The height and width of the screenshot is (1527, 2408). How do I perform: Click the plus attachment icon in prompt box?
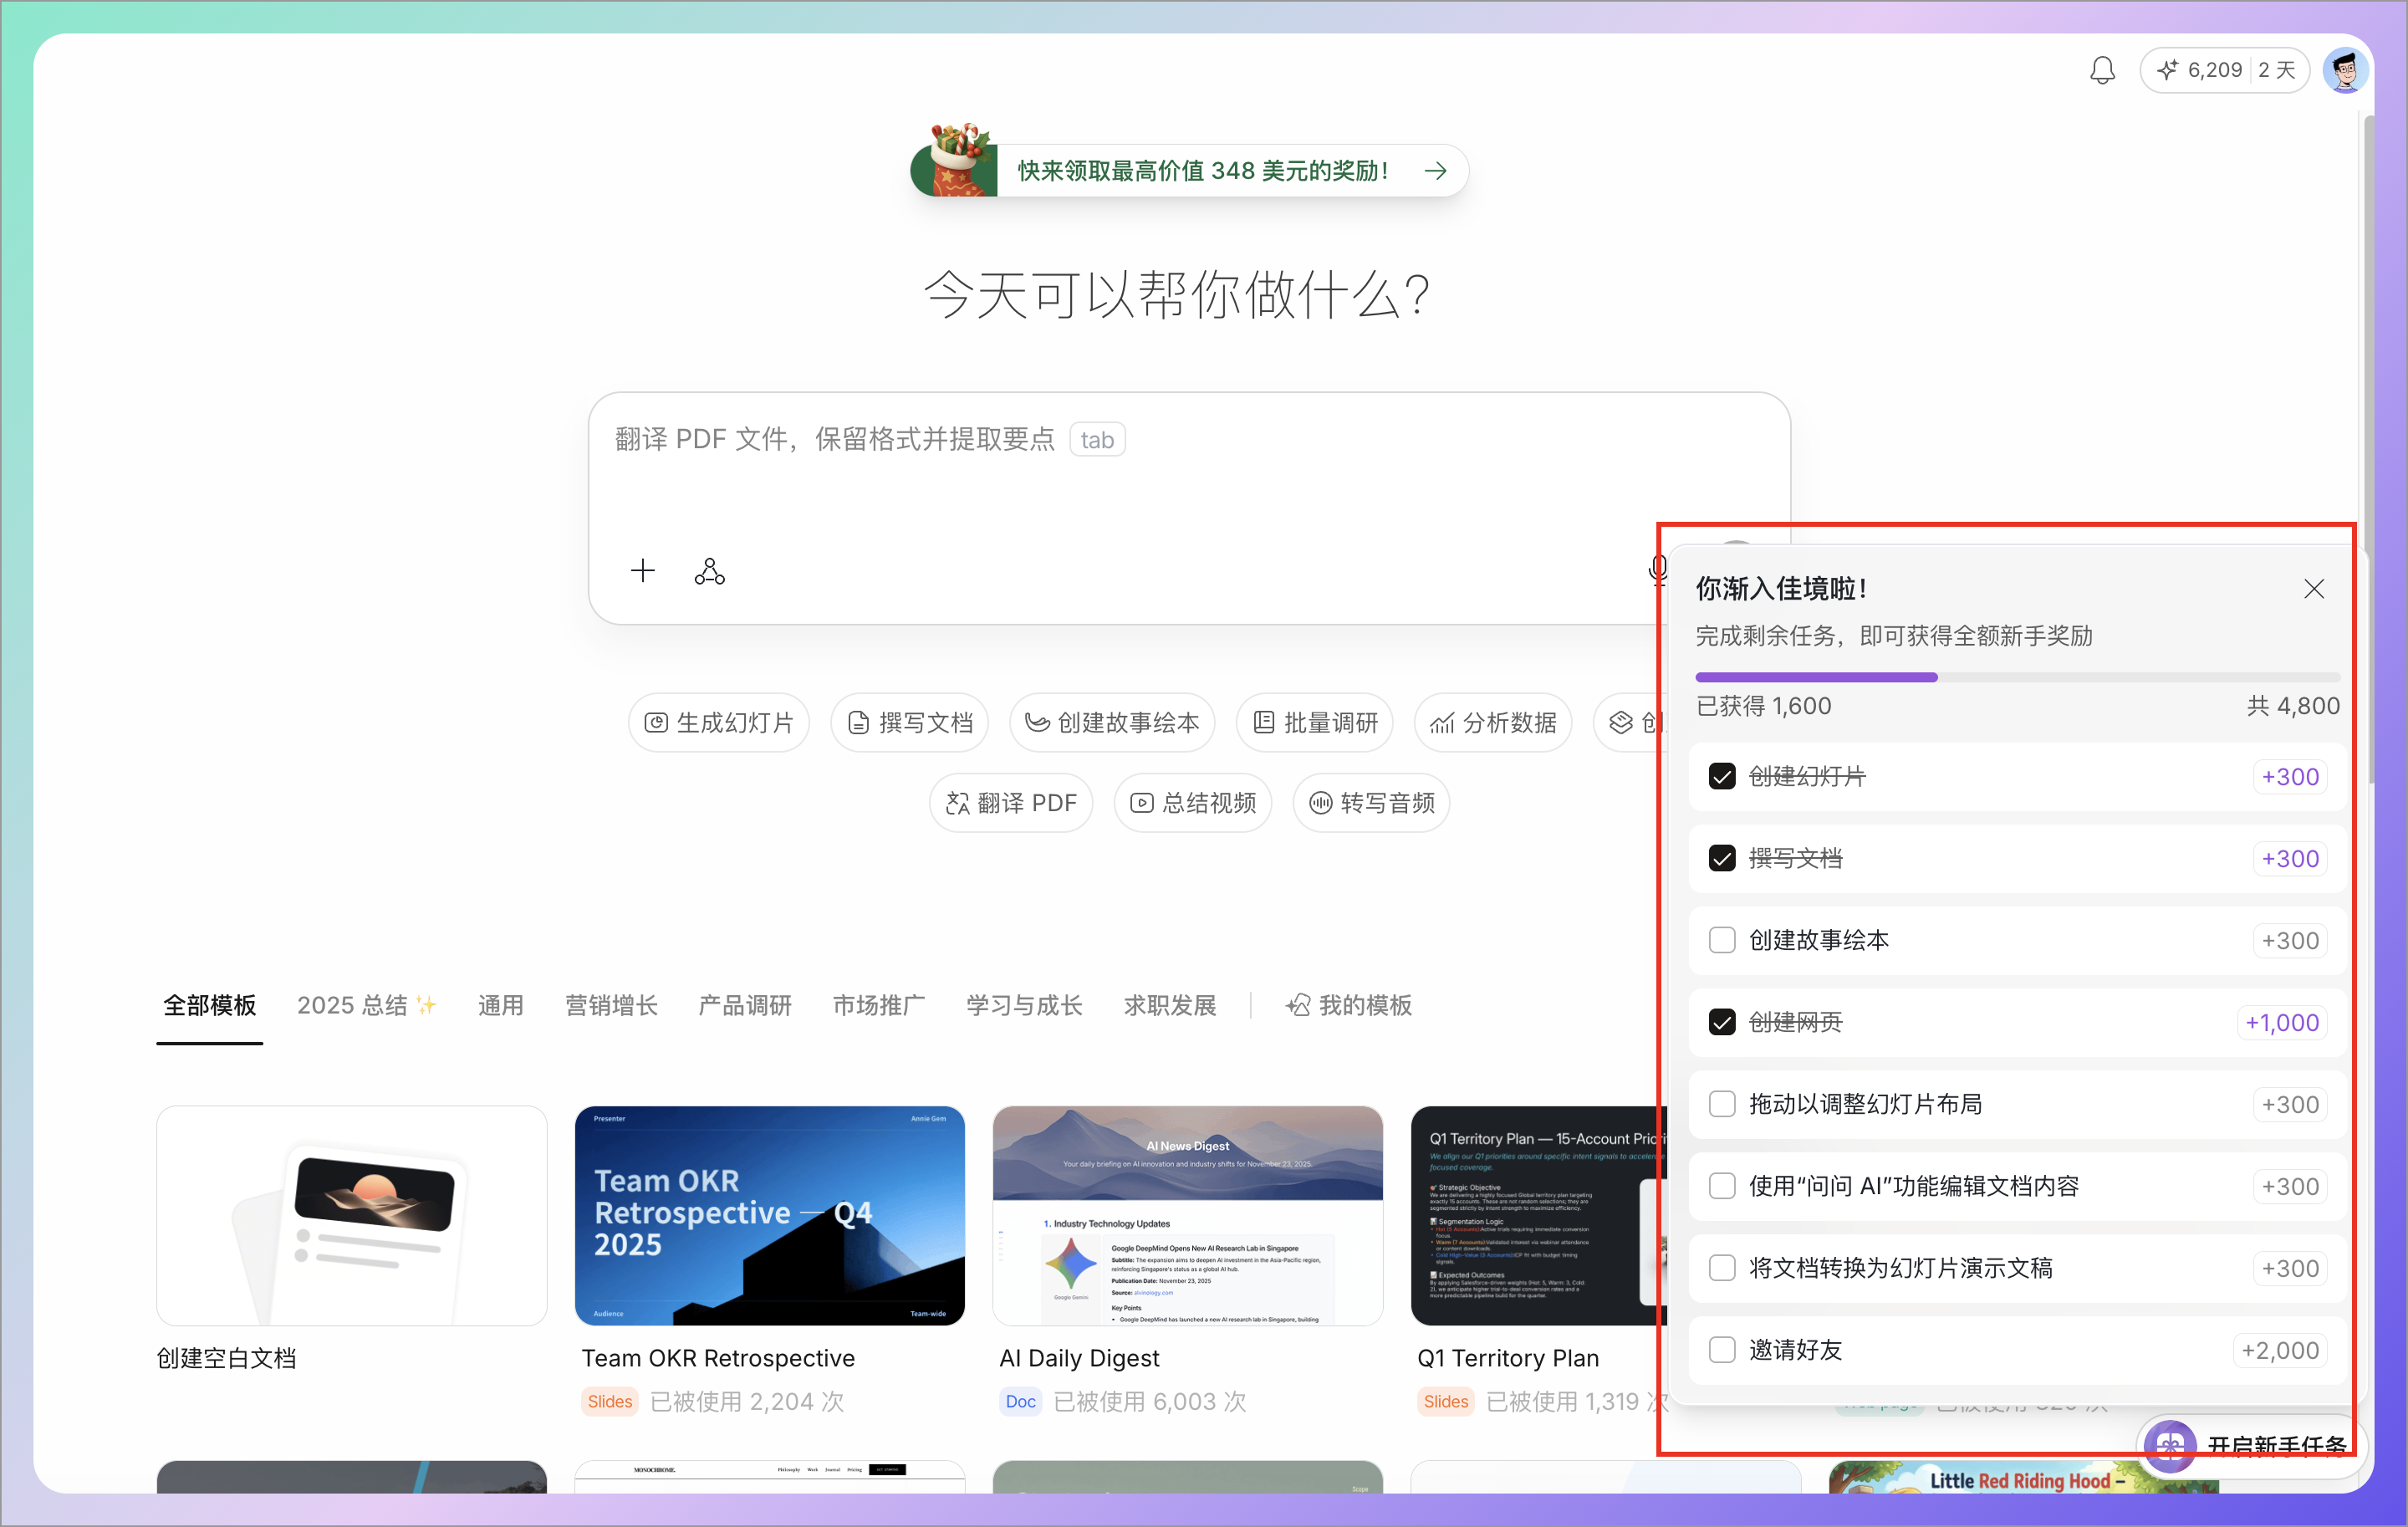point(642,571)
